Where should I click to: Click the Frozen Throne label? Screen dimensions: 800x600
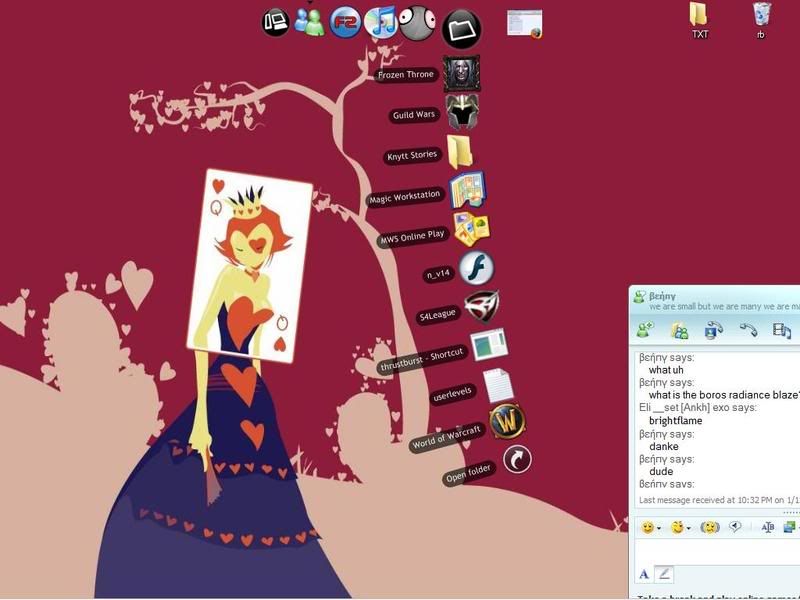406,74
